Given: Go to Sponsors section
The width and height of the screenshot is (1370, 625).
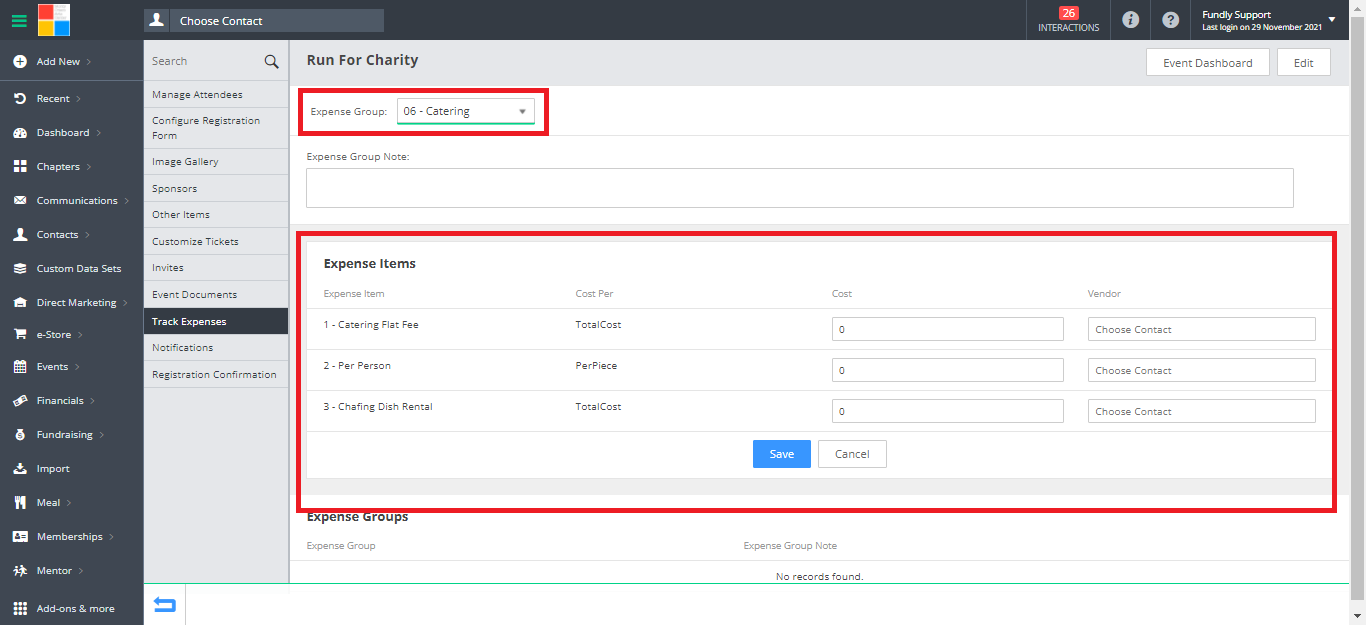Looking at the screenshot, I should [216, 189].
